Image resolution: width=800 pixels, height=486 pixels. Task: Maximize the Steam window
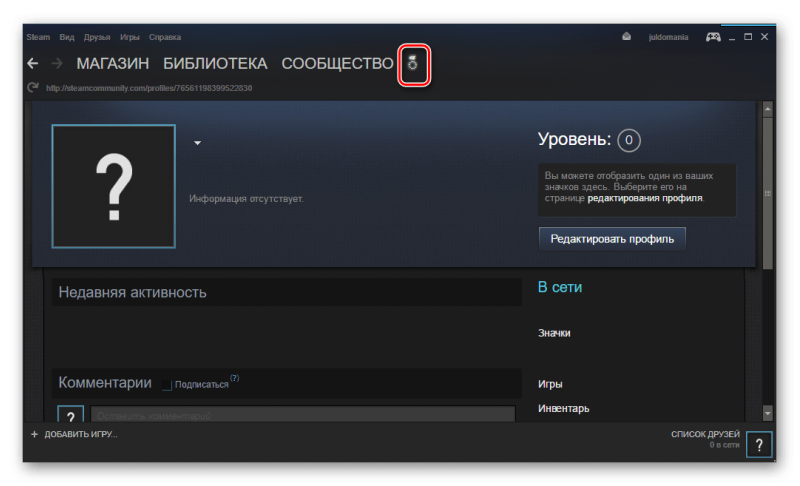pyautogui.click(x=747, y=37)
